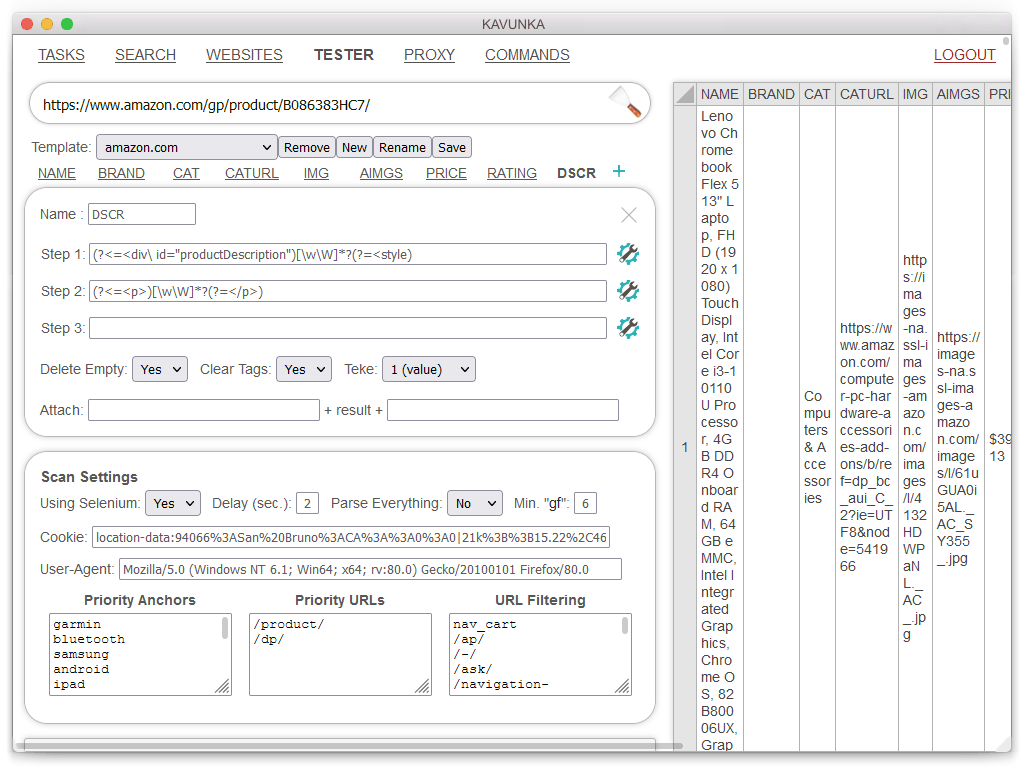Screen dimensions: 1024x768
Task: Close the DSCR field editor panel
Action: coord(629,215)
